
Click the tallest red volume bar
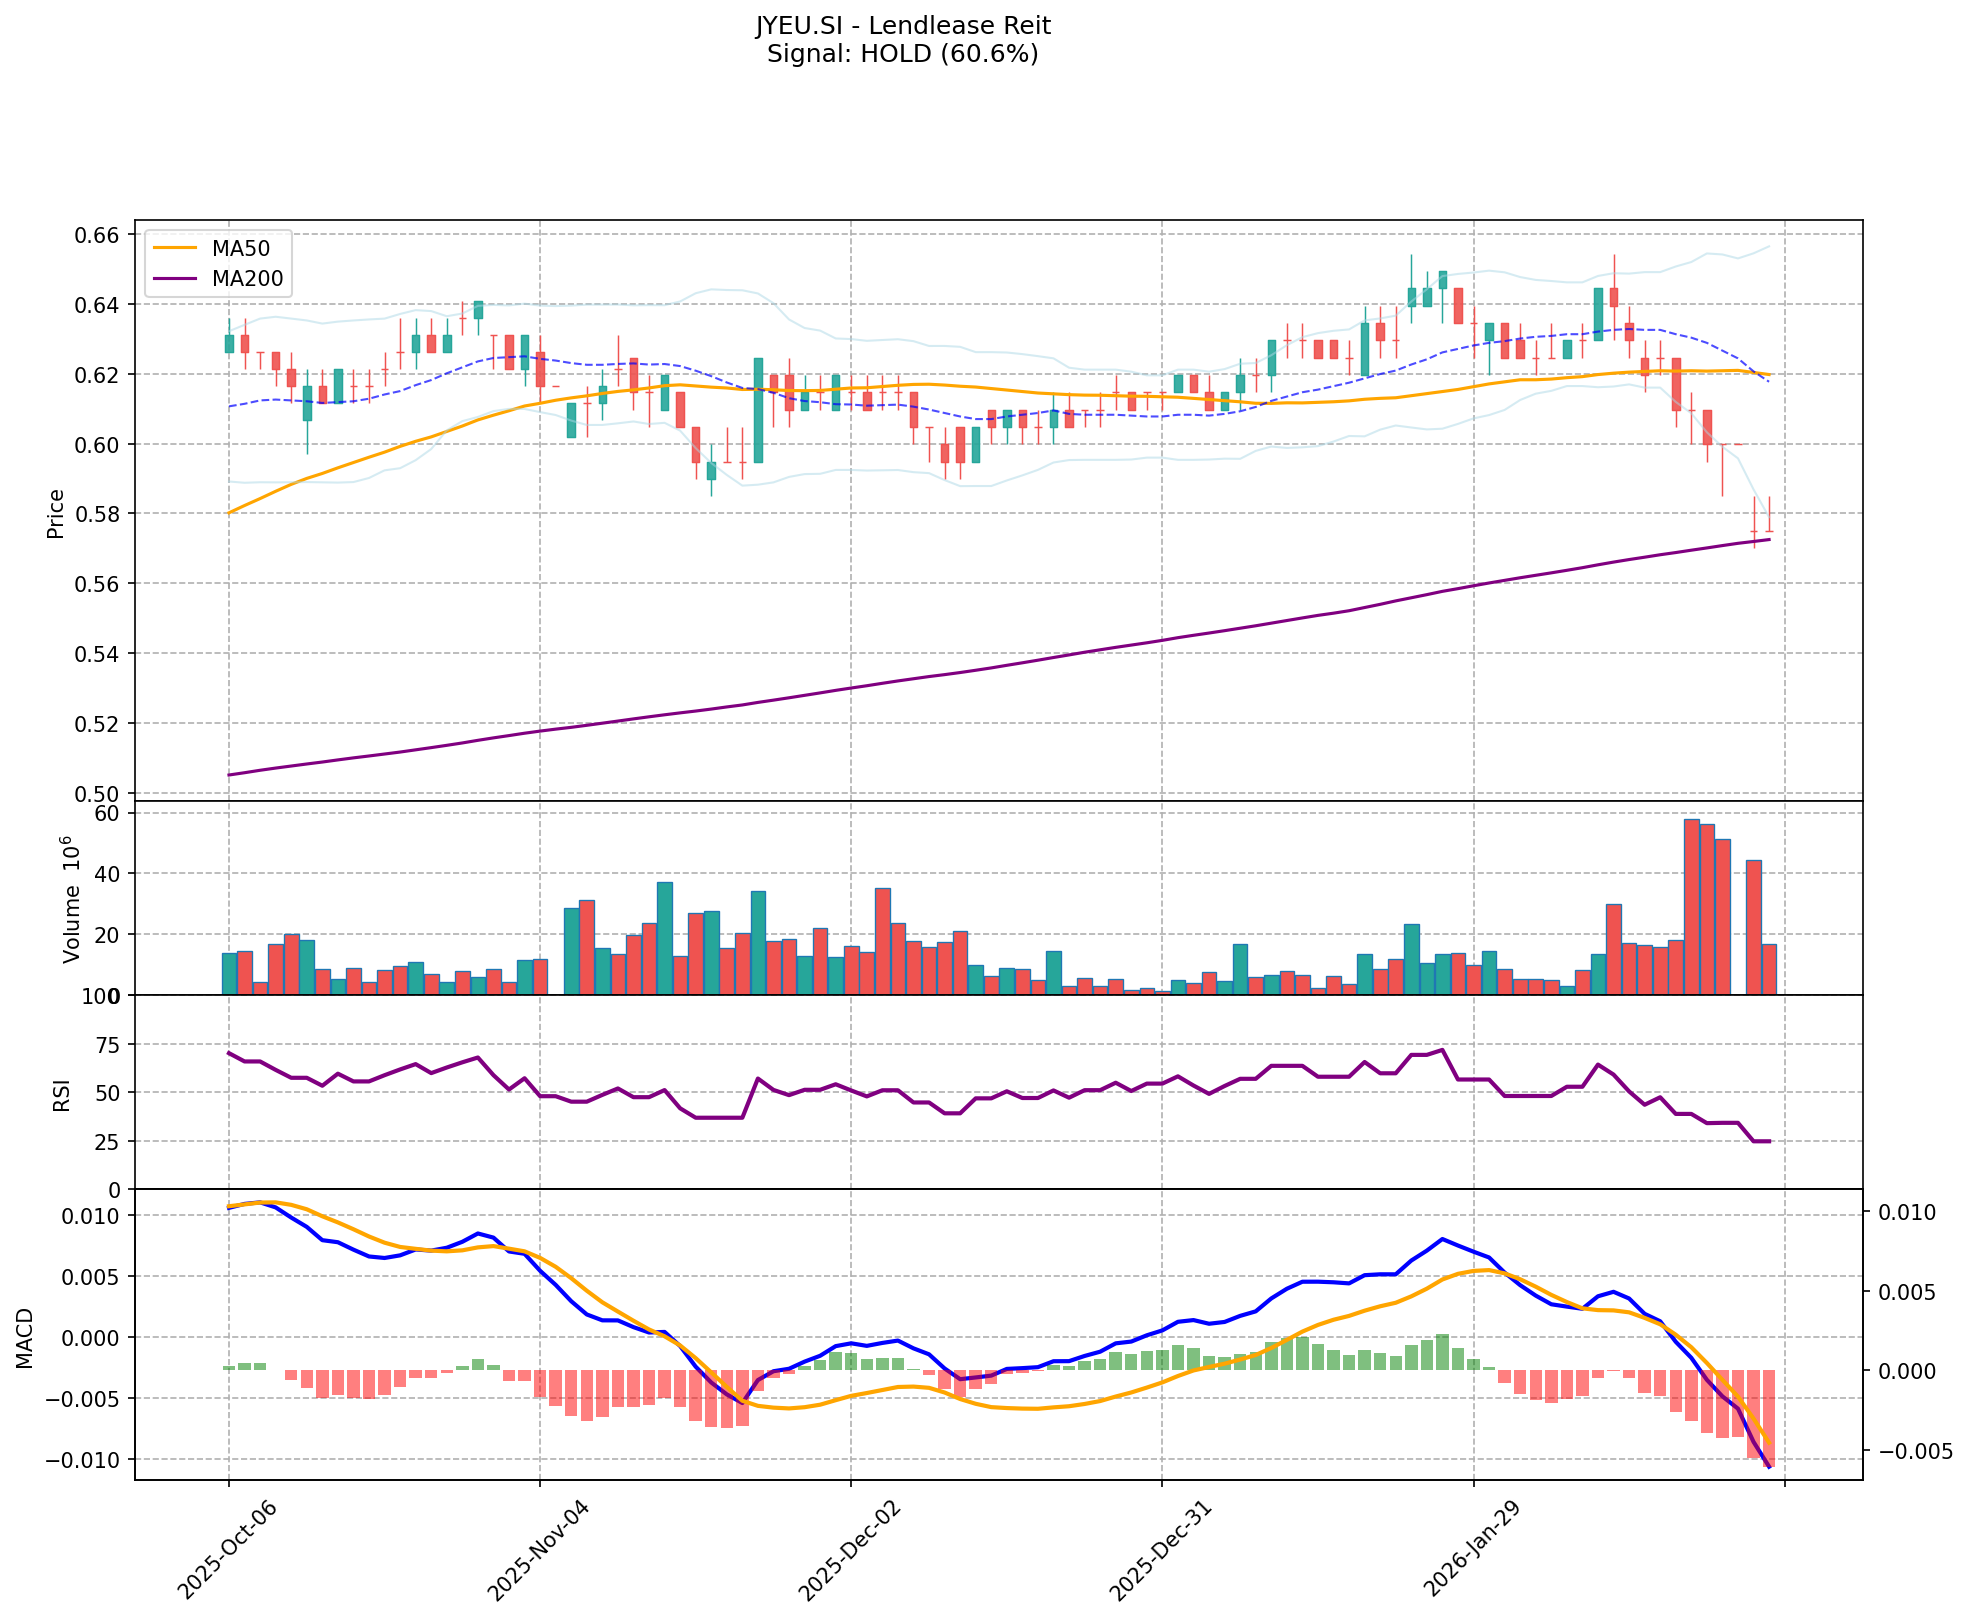pyautogui.click(x=1691, y=905)
